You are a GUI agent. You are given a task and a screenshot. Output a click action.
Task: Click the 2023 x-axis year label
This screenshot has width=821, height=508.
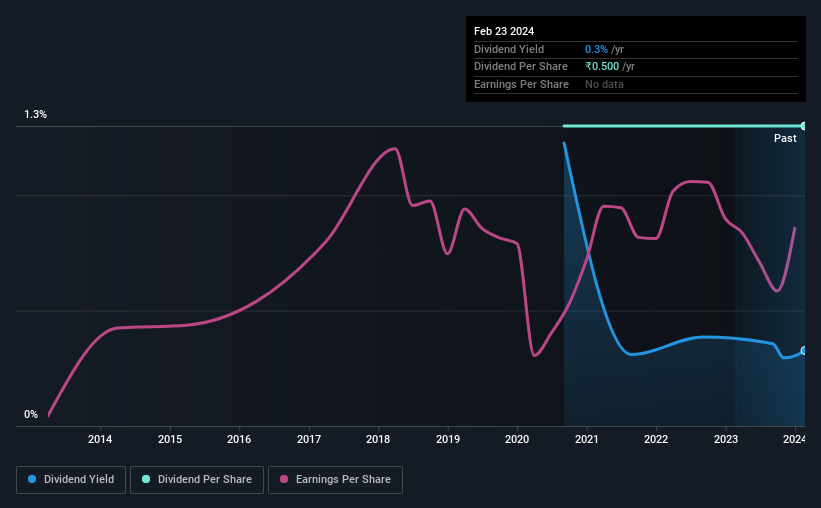(x=726, y=439)
